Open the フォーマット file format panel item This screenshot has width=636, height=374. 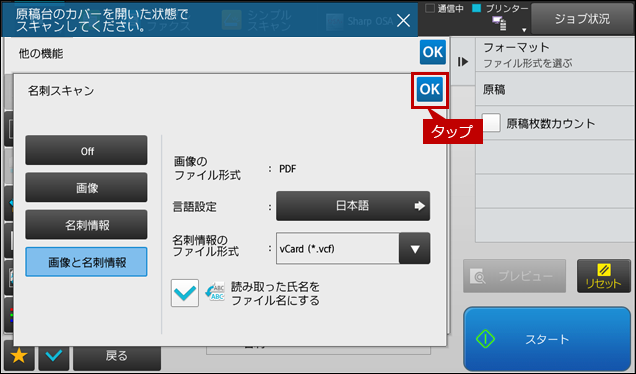554,54
